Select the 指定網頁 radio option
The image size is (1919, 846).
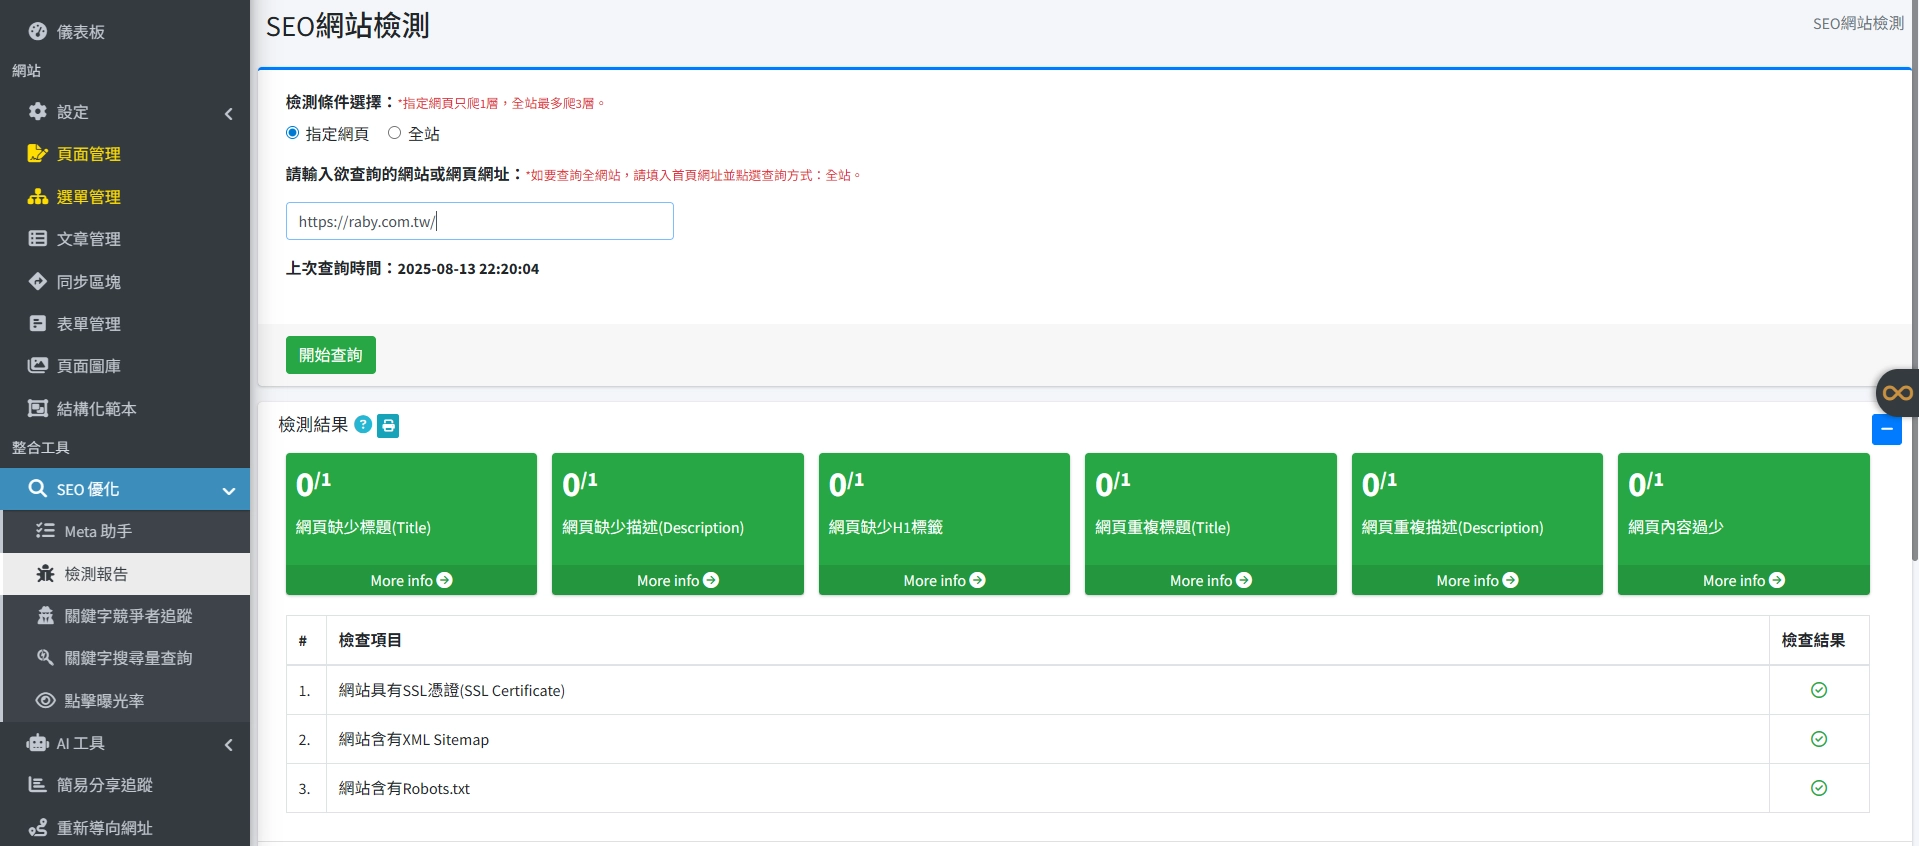tap(293, 133)
